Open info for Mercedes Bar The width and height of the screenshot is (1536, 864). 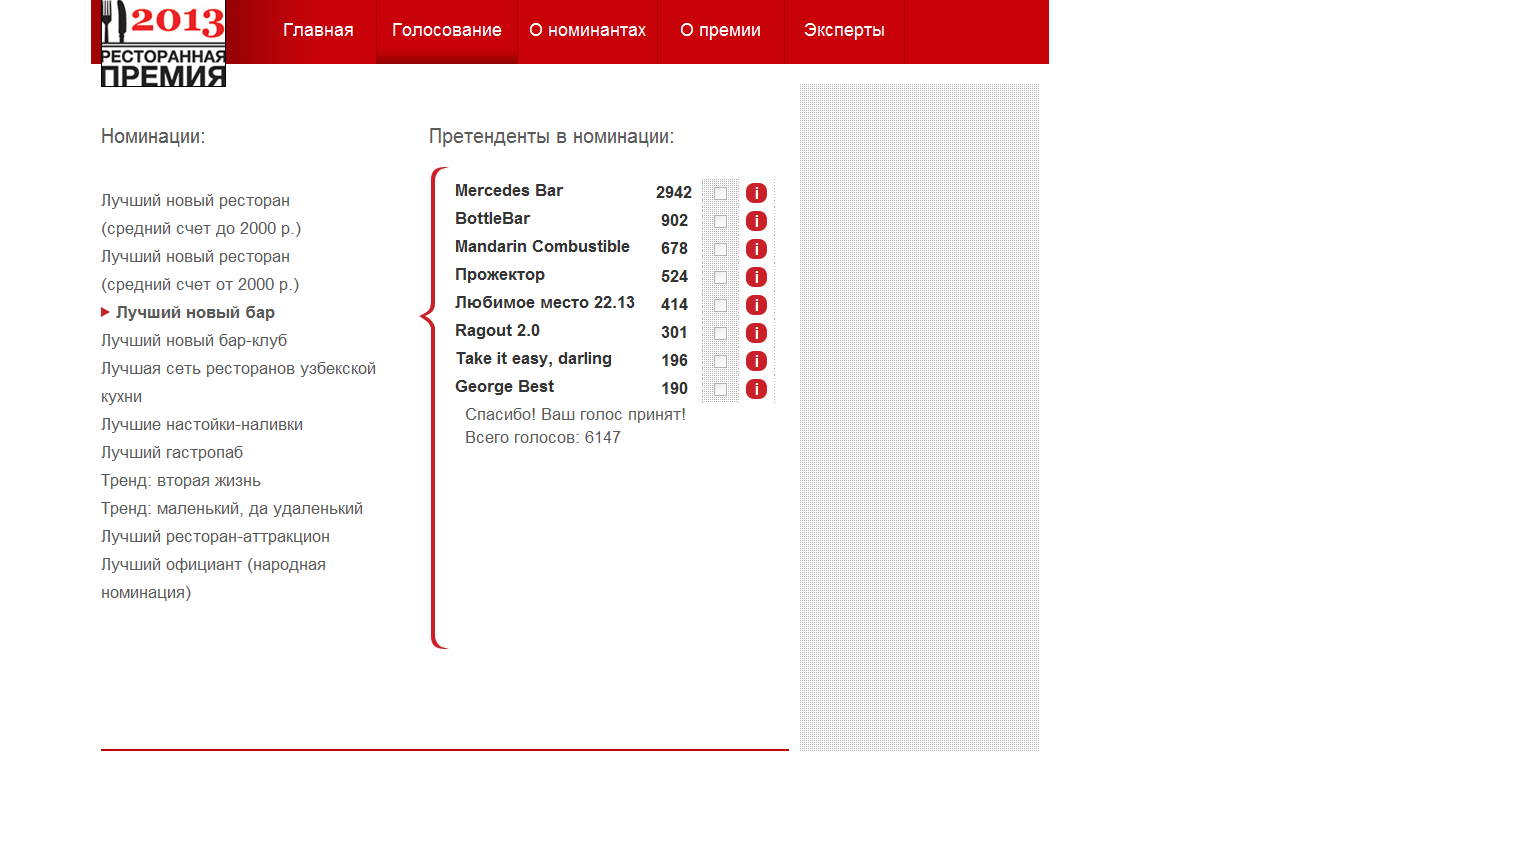coord(756,193)
